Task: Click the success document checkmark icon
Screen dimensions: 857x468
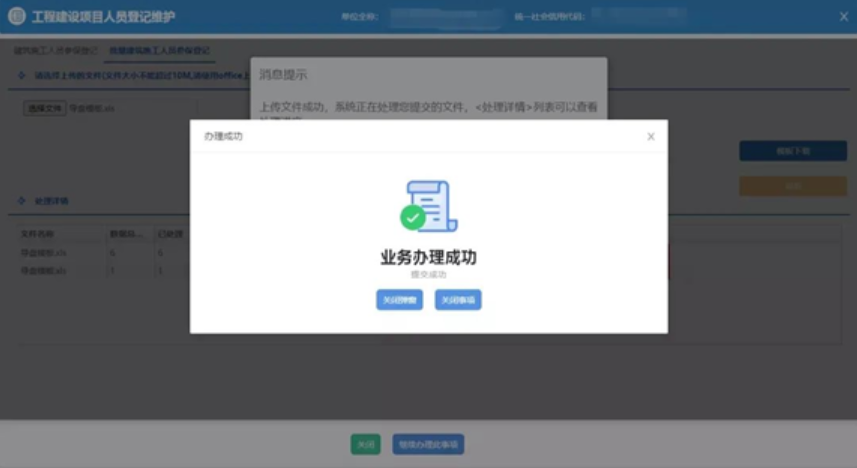Action: coord(429,206)
